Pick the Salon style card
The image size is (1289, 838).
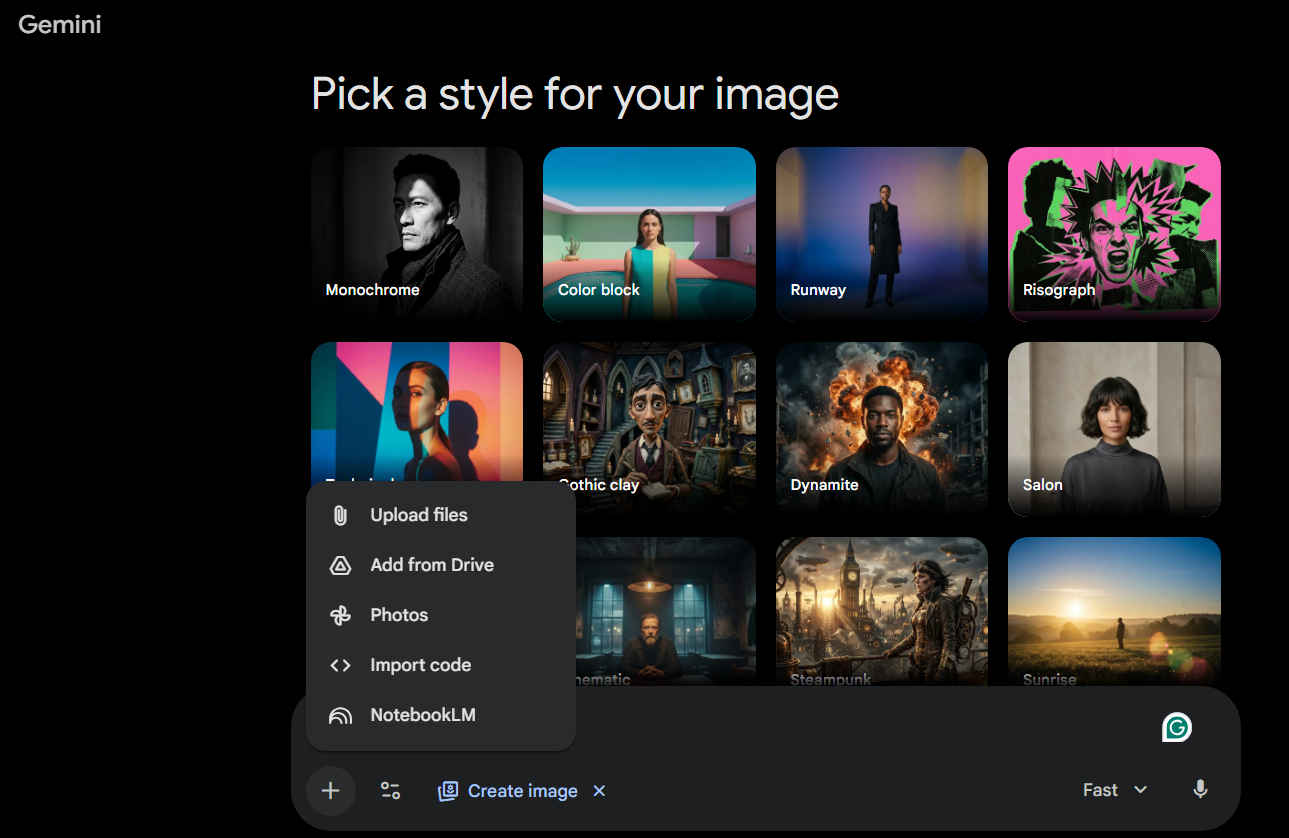1114,428
